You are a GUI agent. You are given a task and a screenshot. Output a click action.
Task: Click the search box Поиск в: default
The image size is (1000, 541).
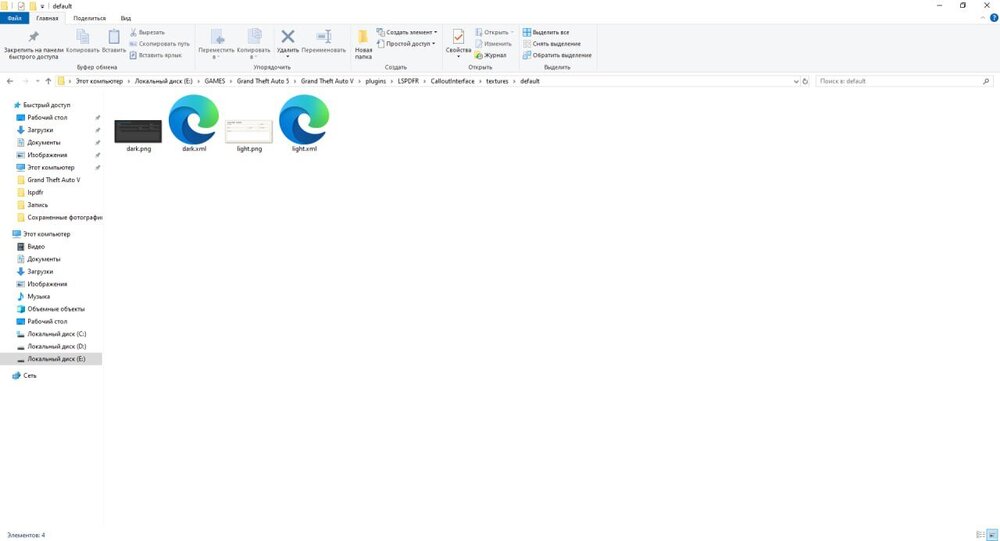(904, 81)
